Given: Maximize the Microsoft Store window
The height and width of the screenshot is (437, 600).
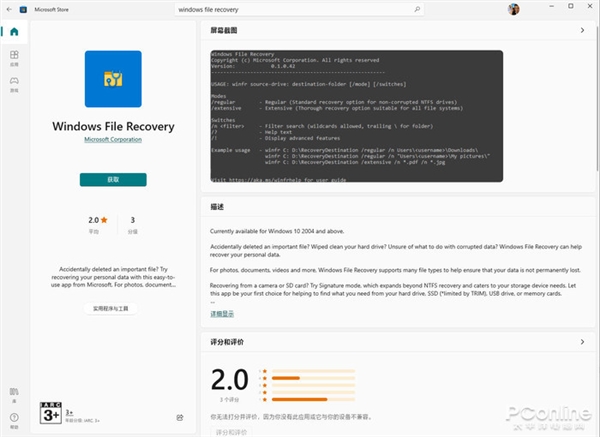Looking at the screenshot, I should [571, 6].
